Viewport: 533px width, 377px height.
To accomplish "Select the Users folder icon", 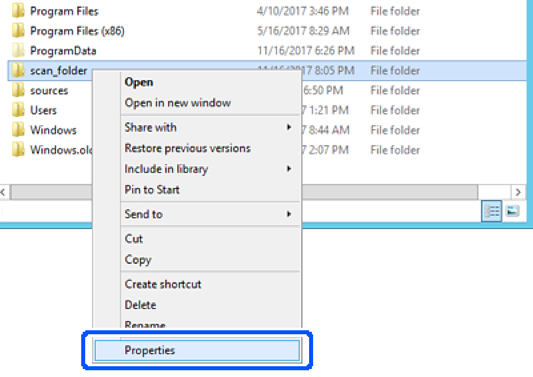I will point(18,110).
